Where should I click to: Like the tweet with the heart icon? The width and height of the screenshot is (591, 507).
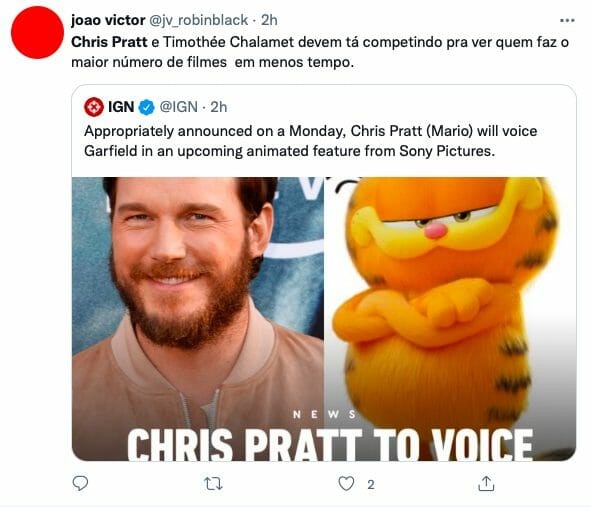point(346,484)
